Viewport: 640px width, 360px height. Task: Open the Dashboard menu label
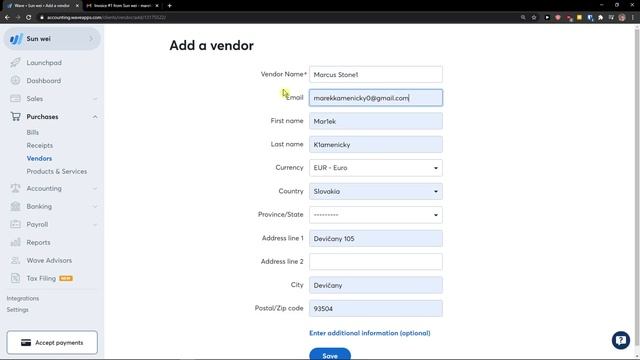pyautogui.click(x=44, y=80)
